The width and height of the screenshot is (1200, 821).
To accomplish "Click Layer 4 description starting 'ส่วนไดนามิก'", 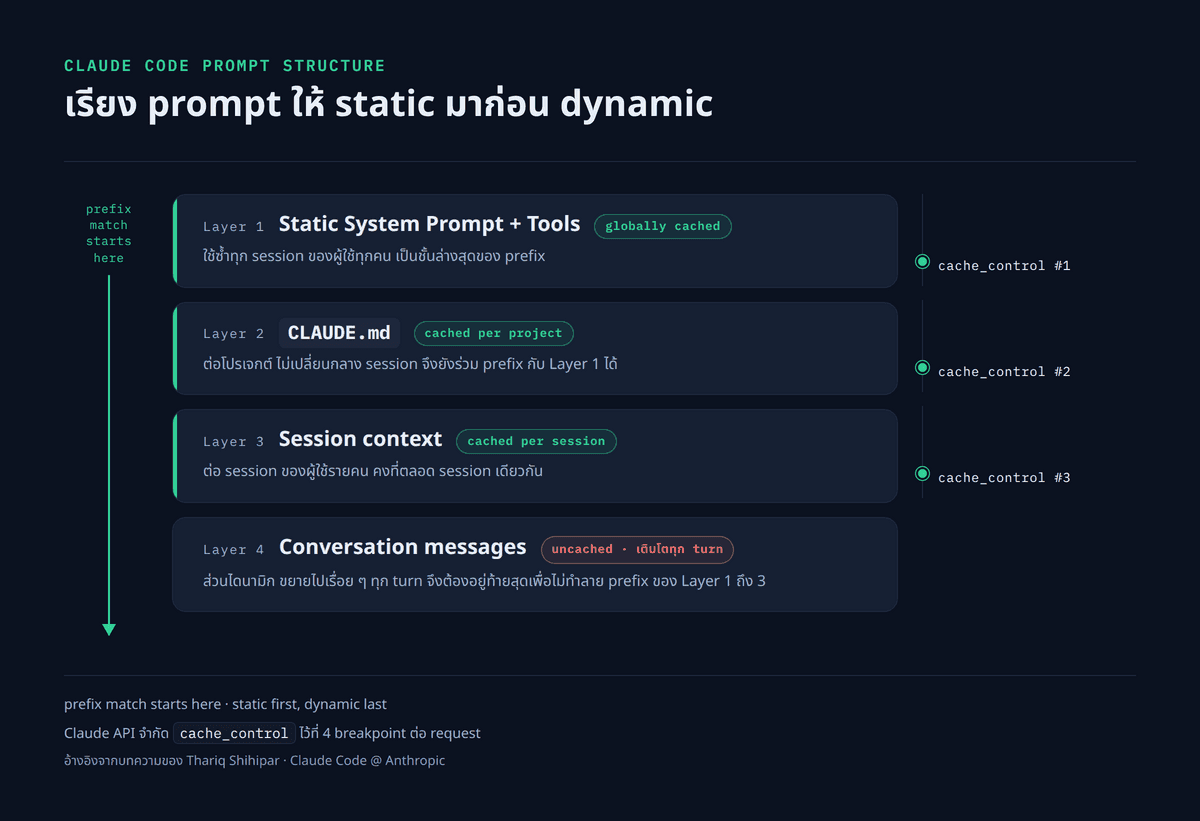I will click(484, 580).
